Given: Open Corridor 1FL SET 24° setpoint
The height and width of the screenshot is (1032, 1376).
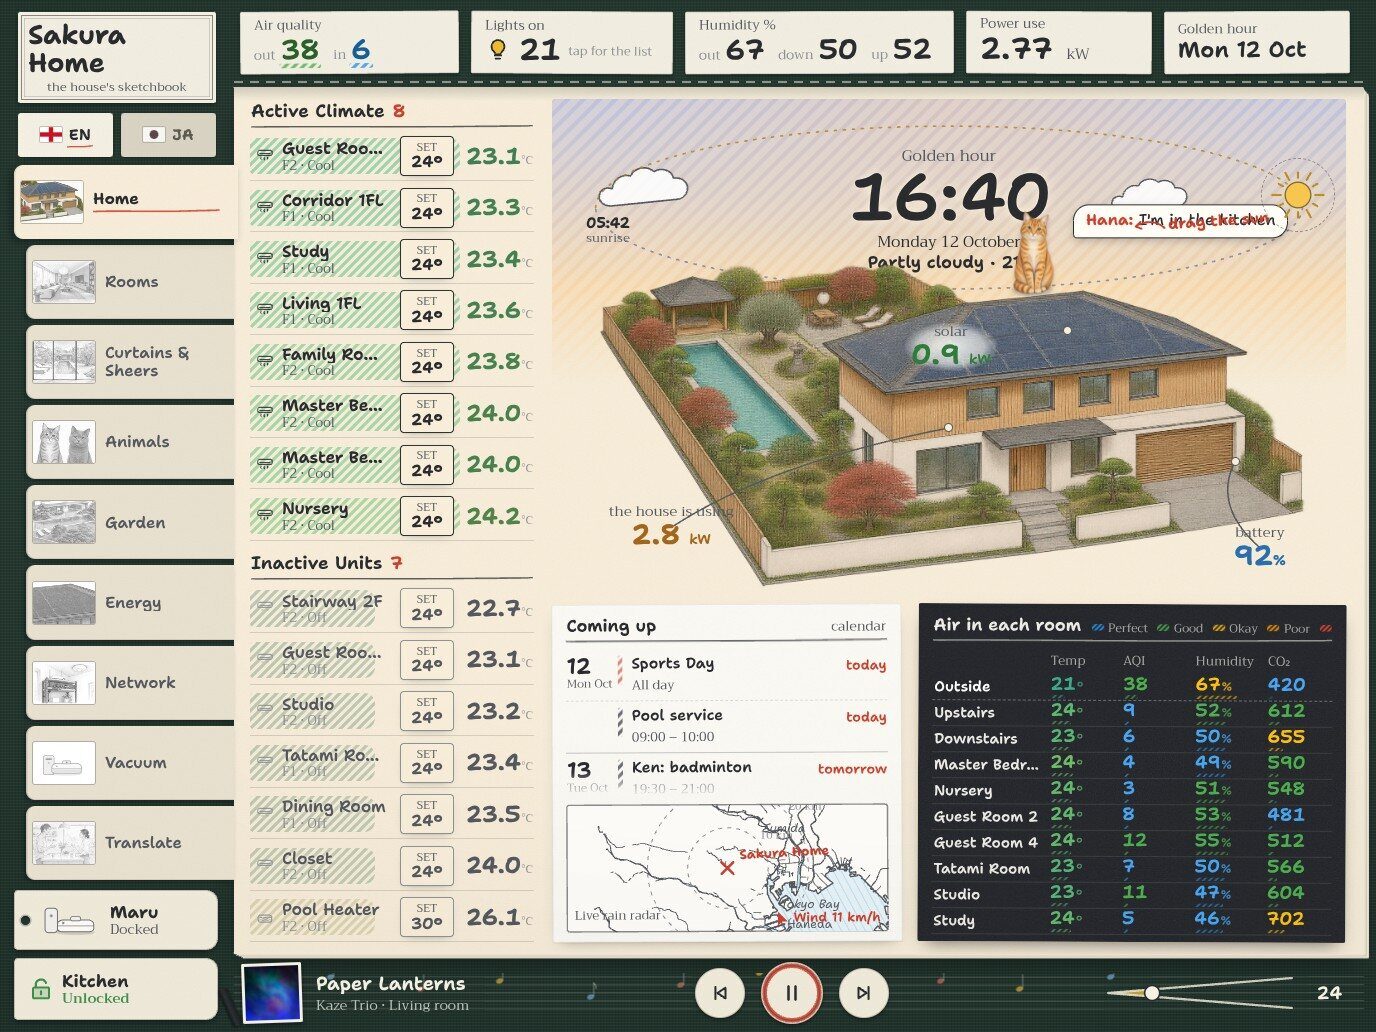Looking at the screenshot, I should point(427,208).
